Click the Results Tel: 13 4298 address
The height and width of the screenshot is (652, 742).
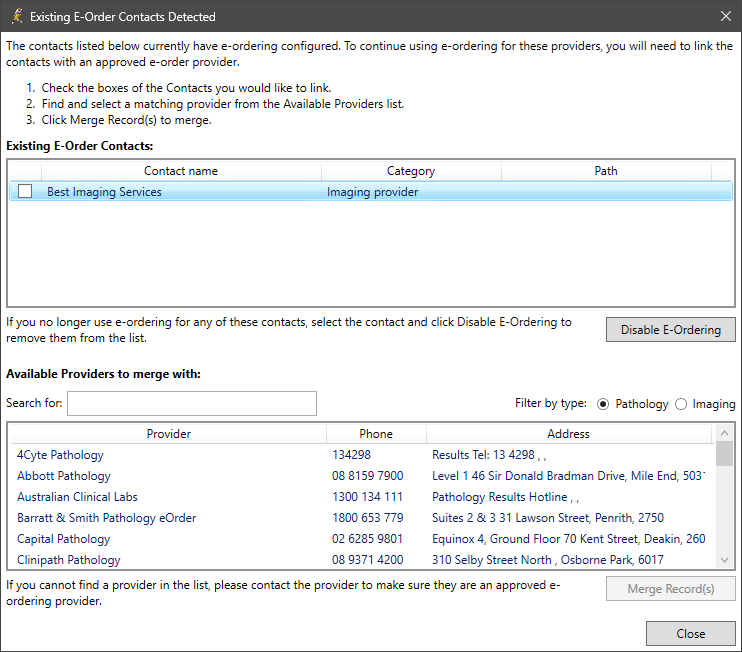point(489,455)
